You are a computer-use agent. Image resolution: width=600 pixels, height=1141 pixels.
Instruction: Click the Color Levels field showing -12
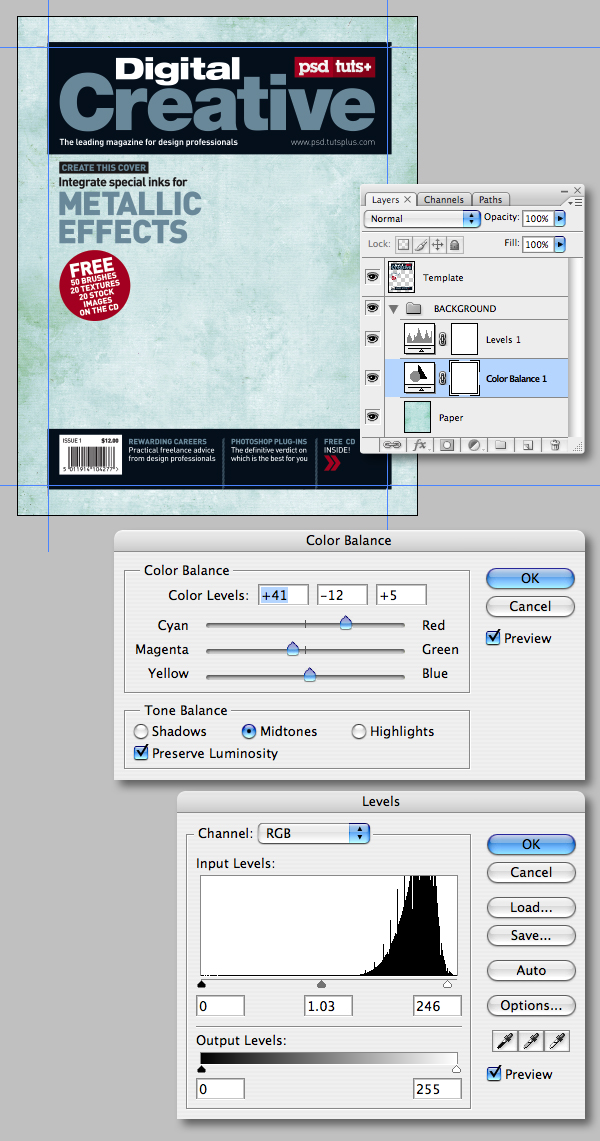tap(343, 595)
